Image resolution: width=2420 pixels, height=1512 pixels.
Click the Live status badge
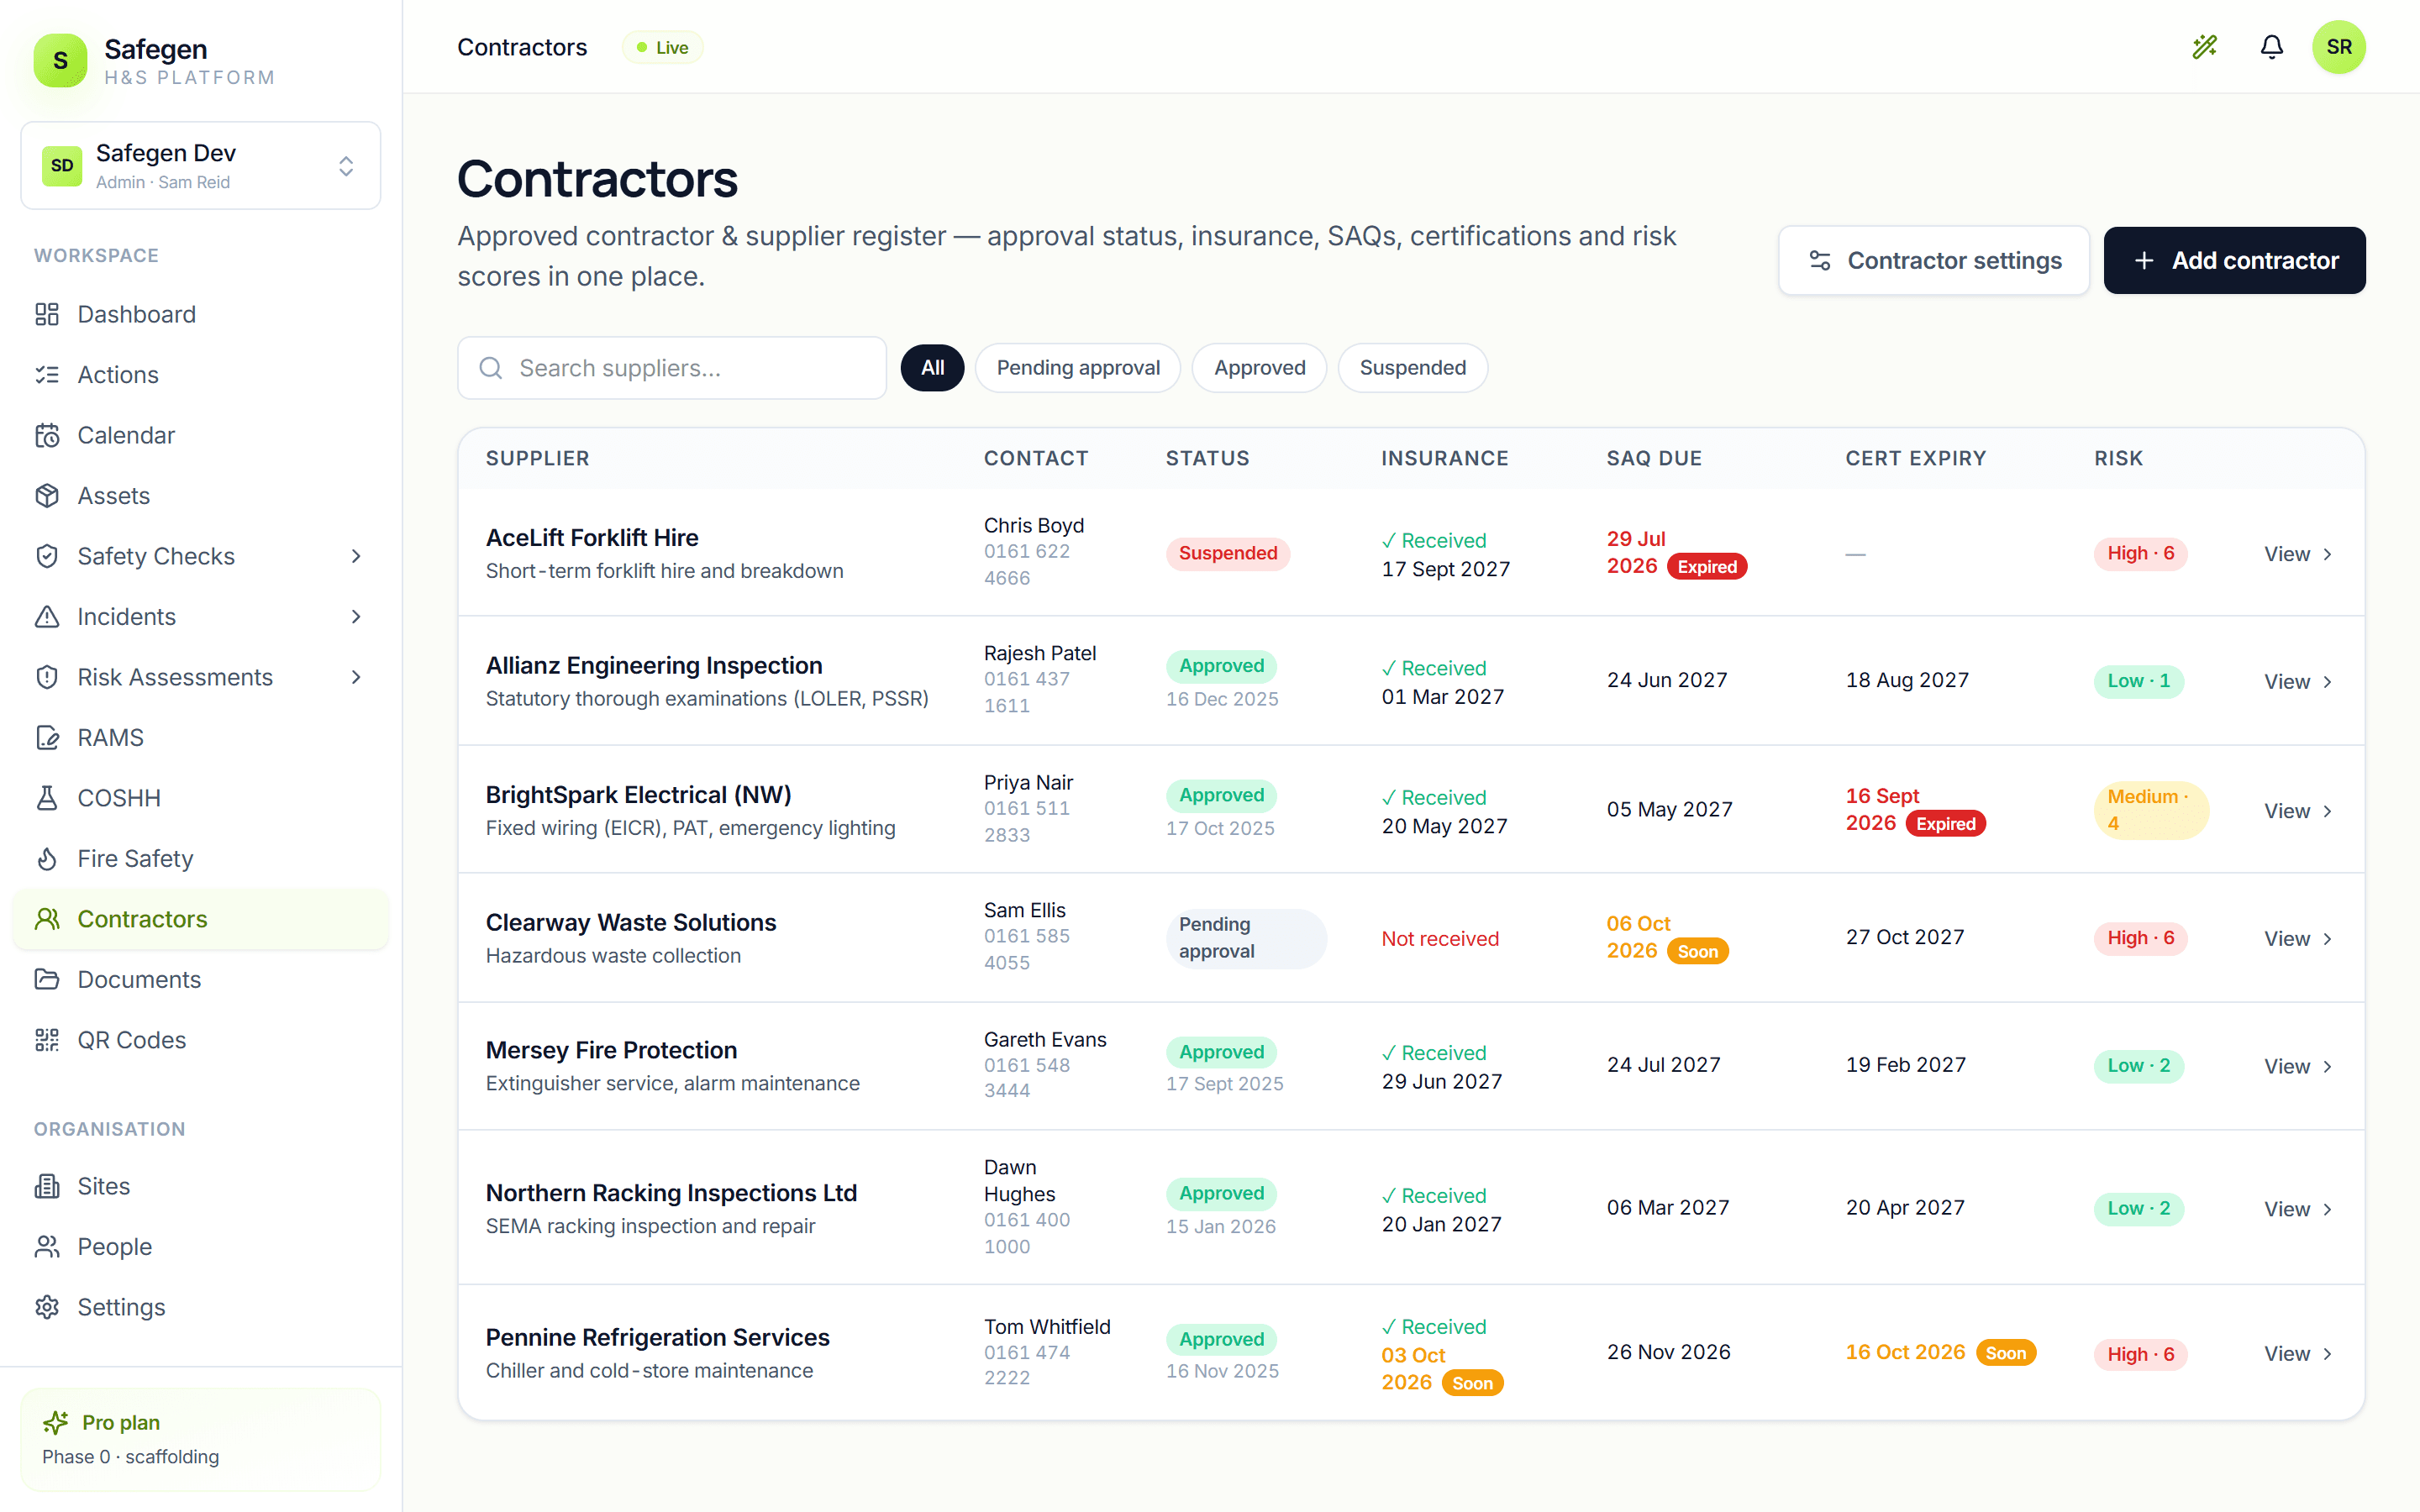point(662,48)
